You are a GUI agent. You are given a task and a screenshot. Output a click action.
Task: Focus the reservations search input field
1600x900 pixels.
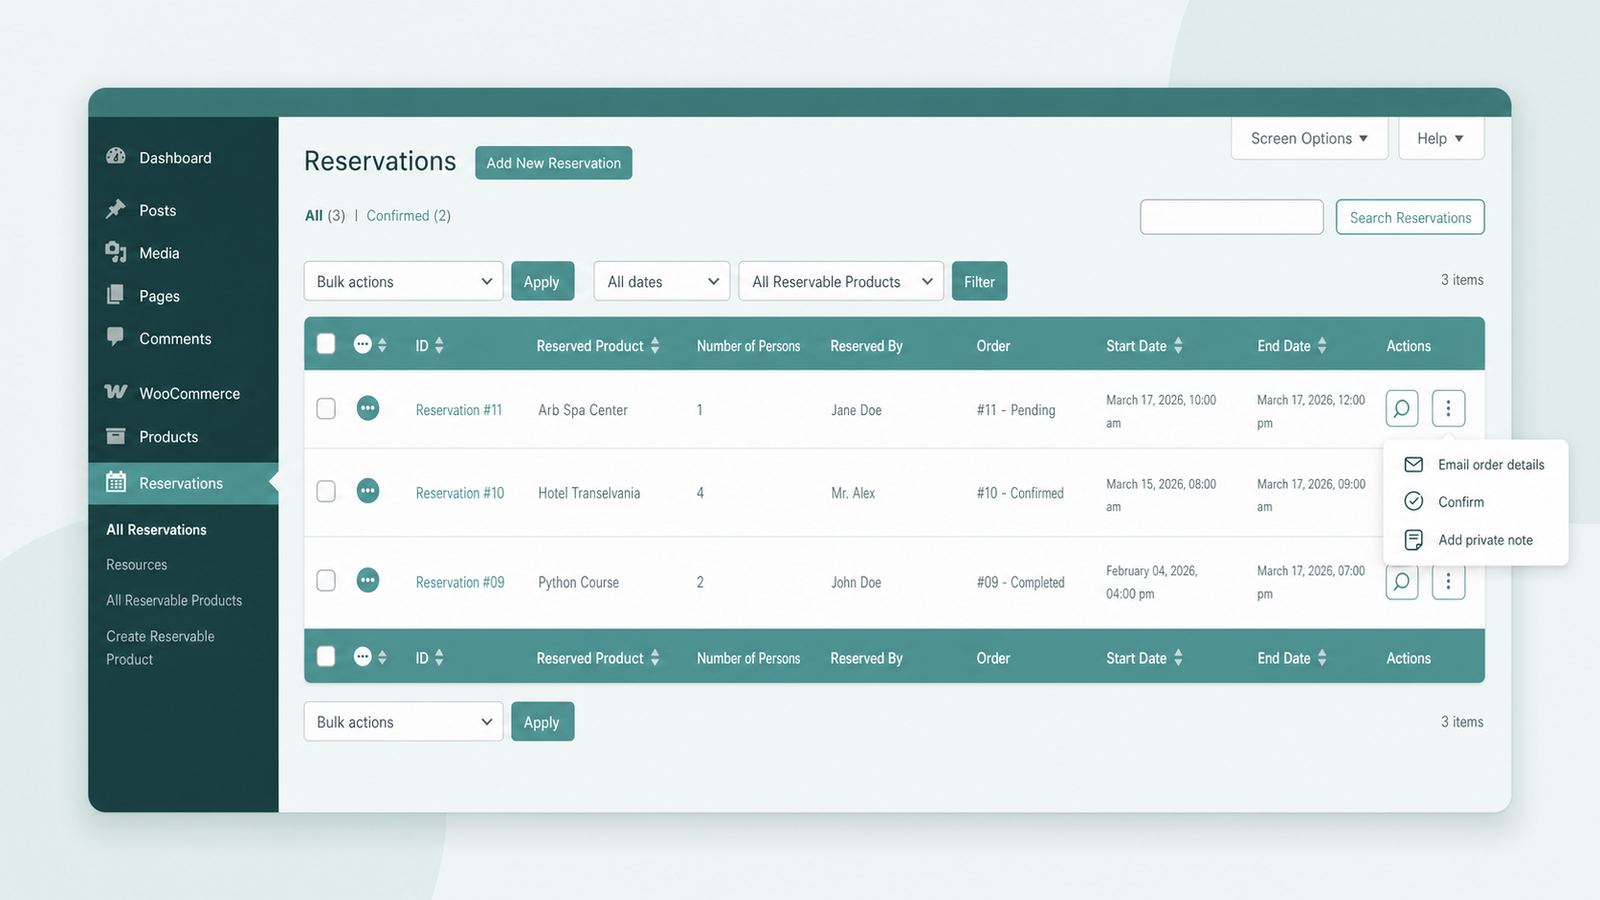point(1232,217)
